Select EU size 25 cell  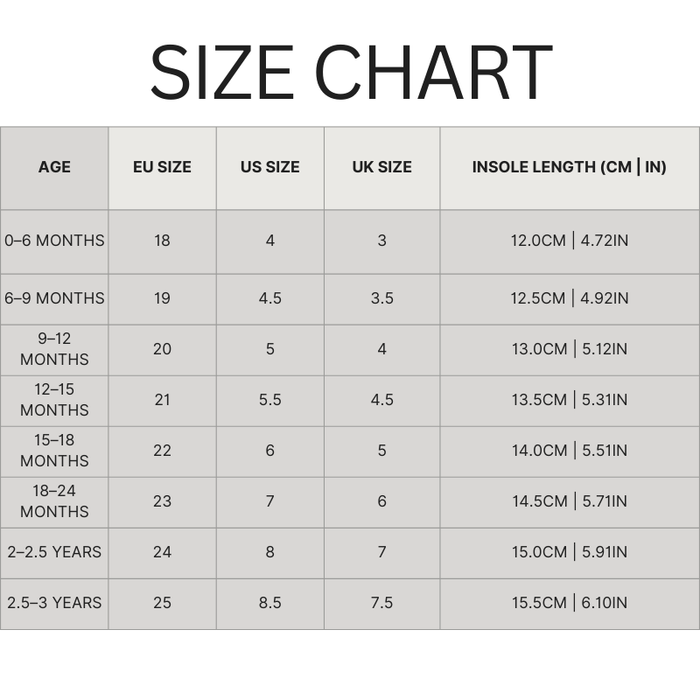tap(162, 603)
